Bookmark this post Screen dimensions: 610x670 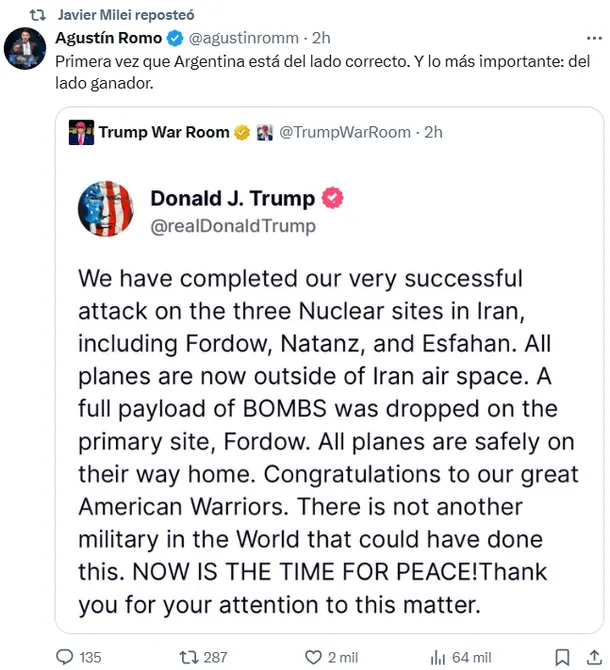point(563,657)
